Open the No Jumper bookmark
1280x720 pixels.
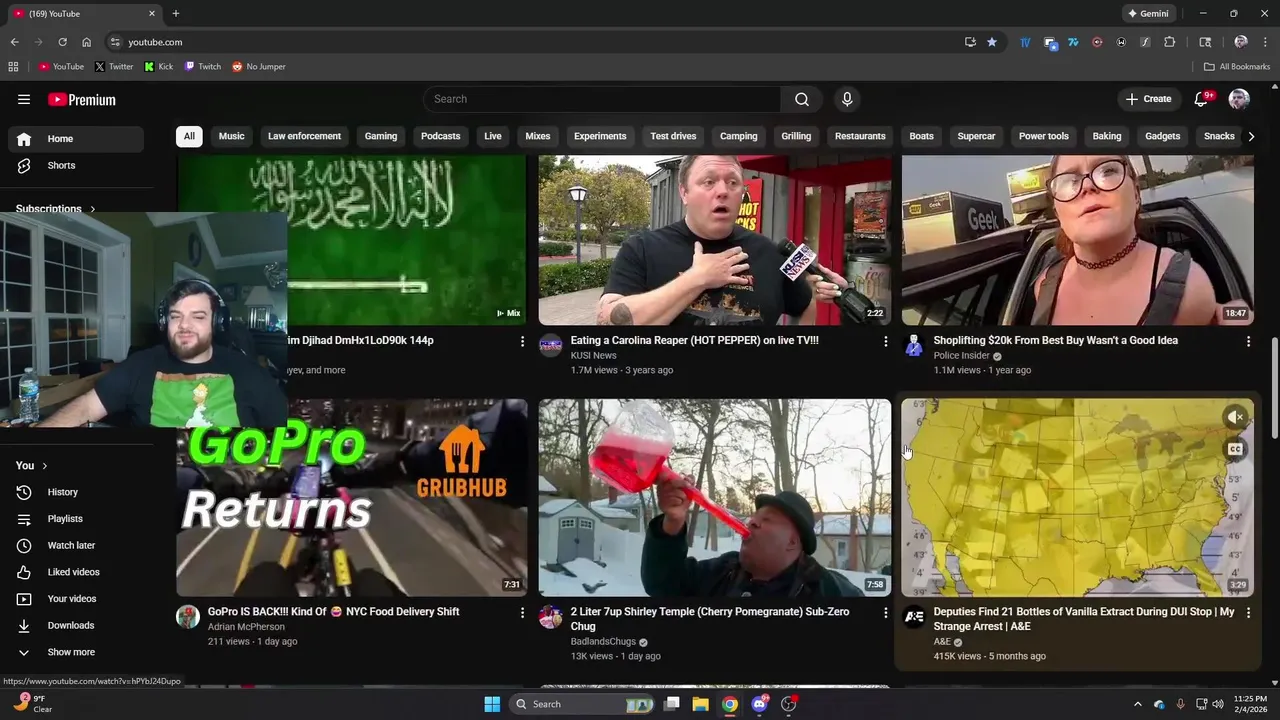pos(259,67)
